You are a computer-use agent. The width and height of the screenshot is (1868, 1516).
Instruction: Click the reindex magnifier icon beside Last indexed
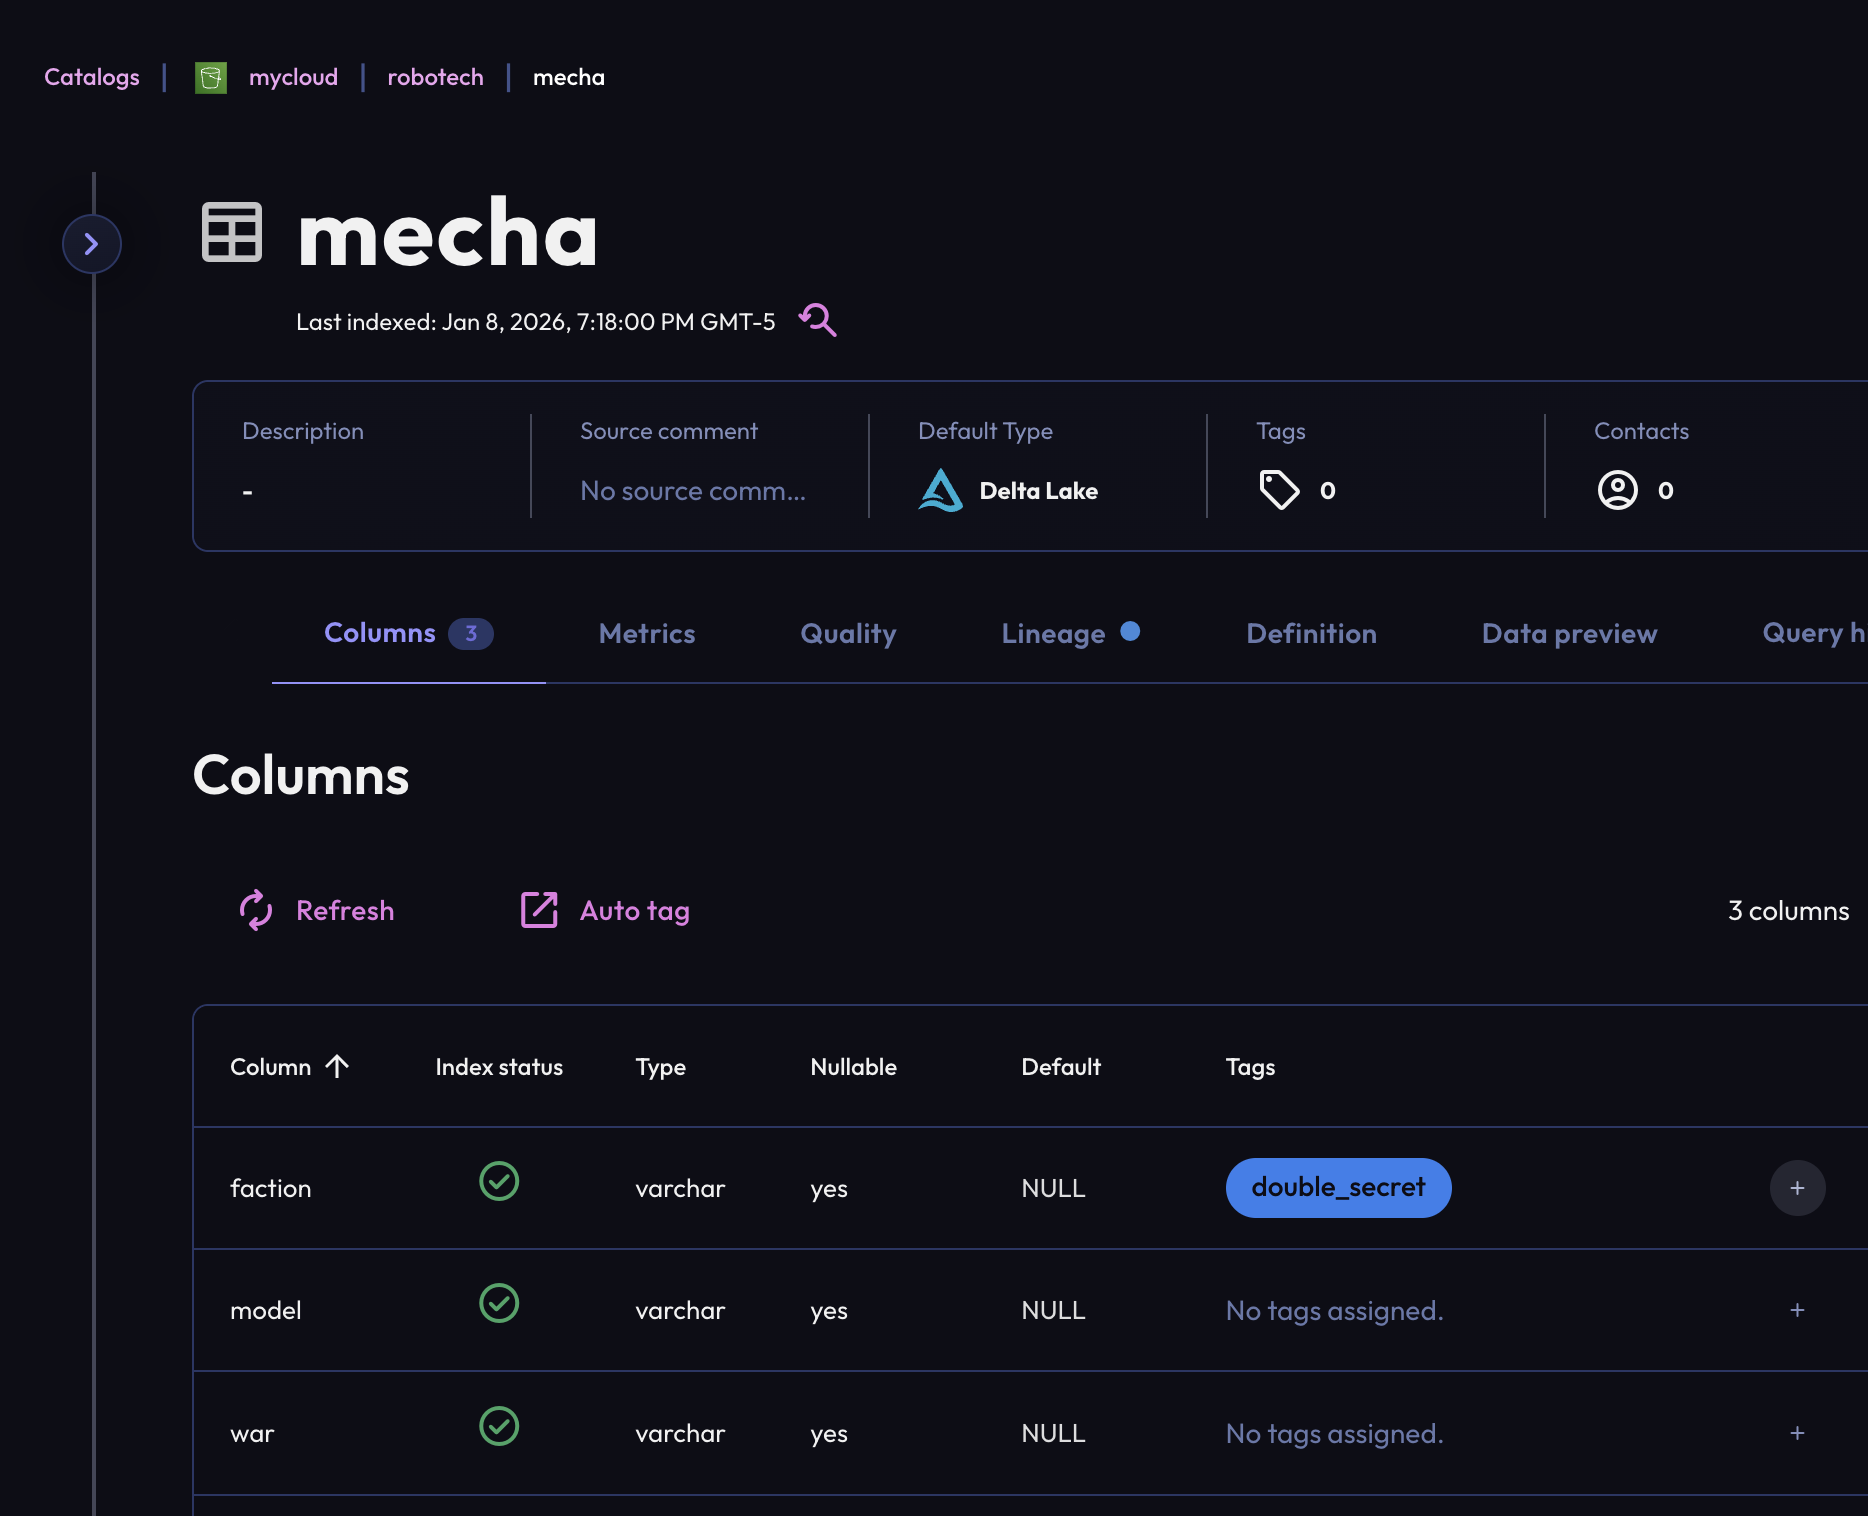click(817, 320)
